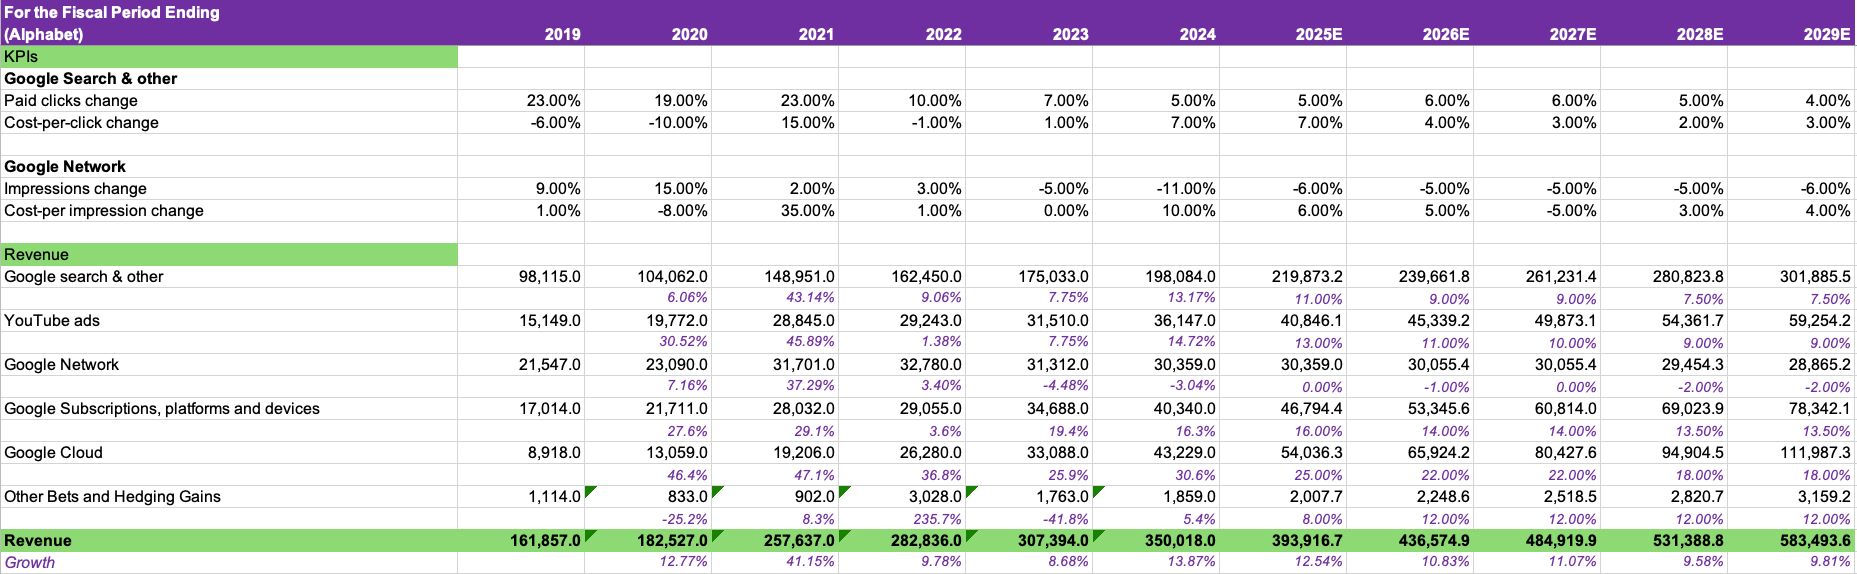Select the KPIs section header cell
The image size is (1857, 574).
point(229,57)
